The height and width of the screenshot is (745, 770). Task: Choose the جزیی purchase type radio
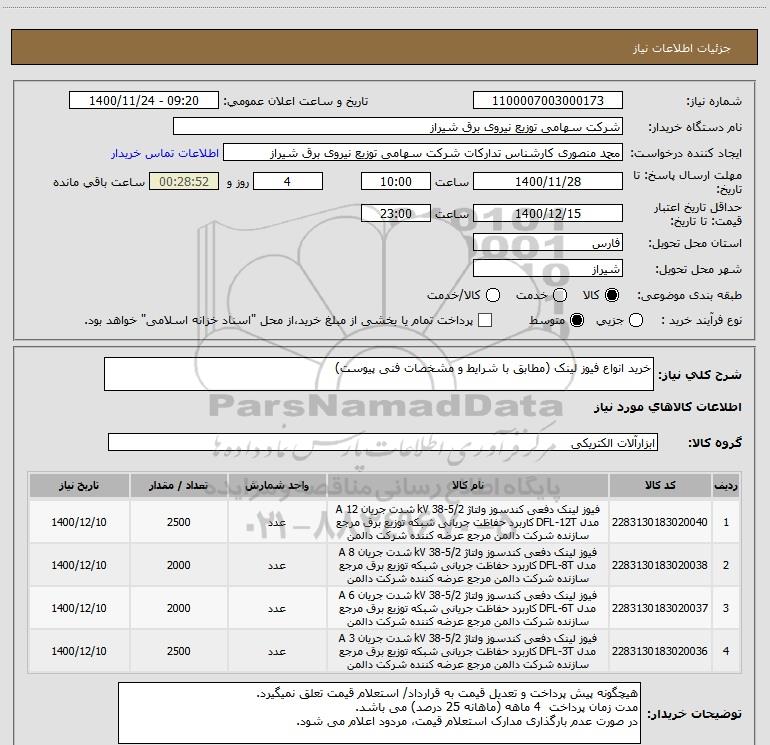click(x=636, y=320)
